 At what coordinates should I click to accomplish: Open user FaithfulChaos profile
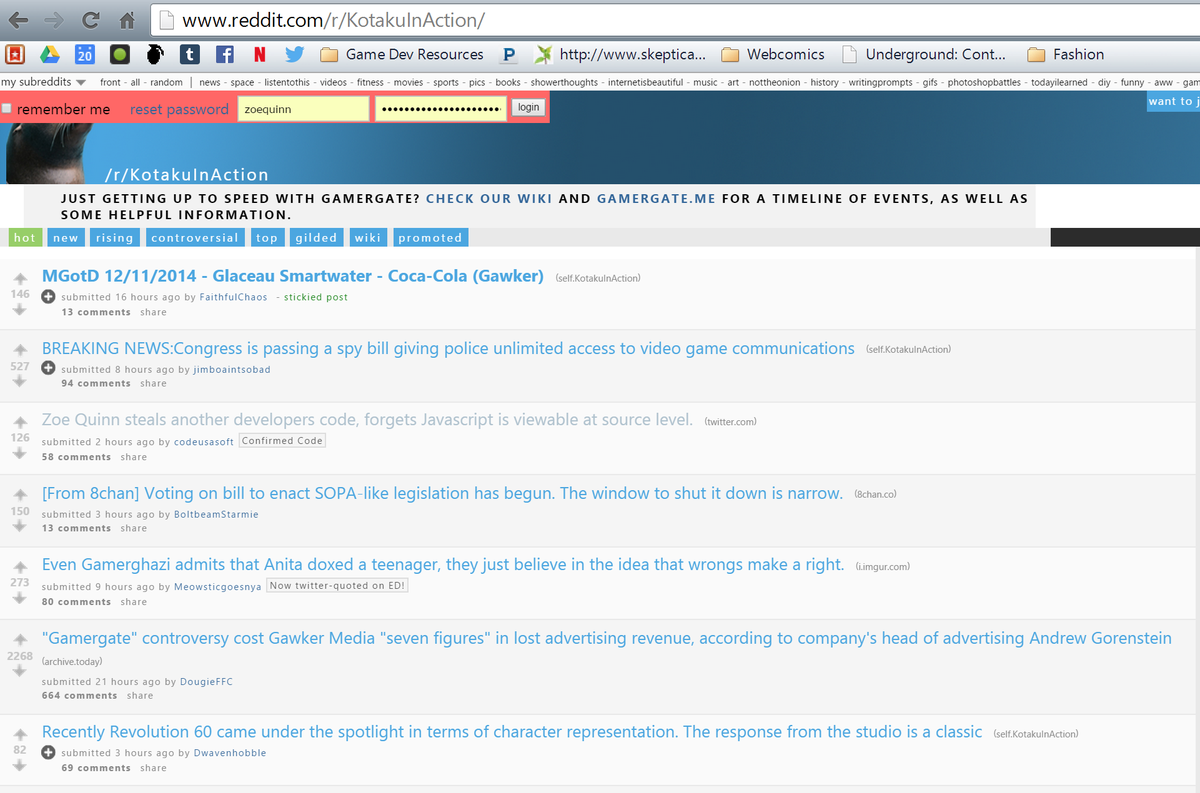[233, 297]
